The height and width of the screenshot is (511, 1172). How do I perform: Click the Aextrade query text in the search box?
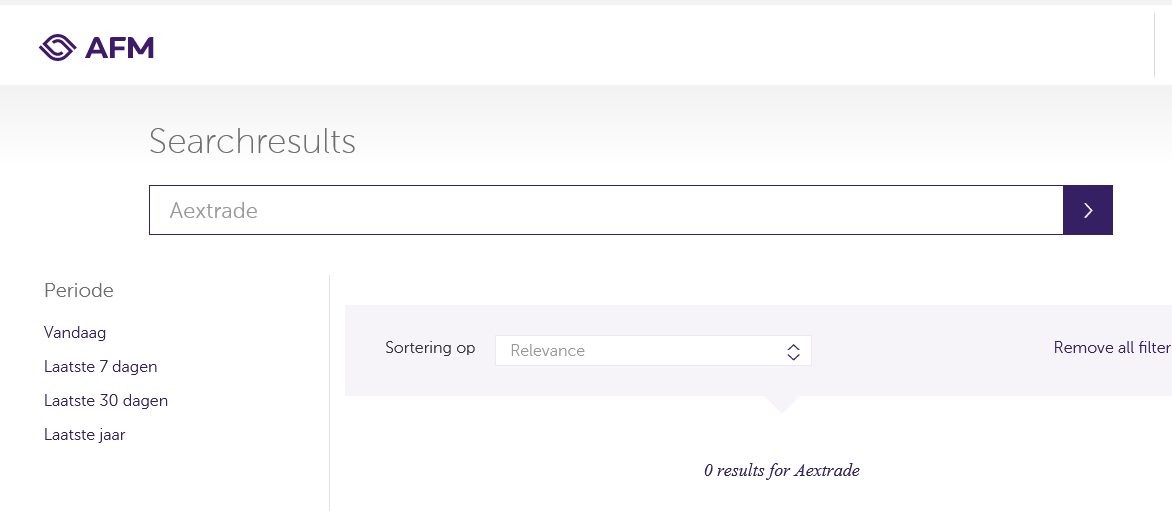tap(213, 211)
